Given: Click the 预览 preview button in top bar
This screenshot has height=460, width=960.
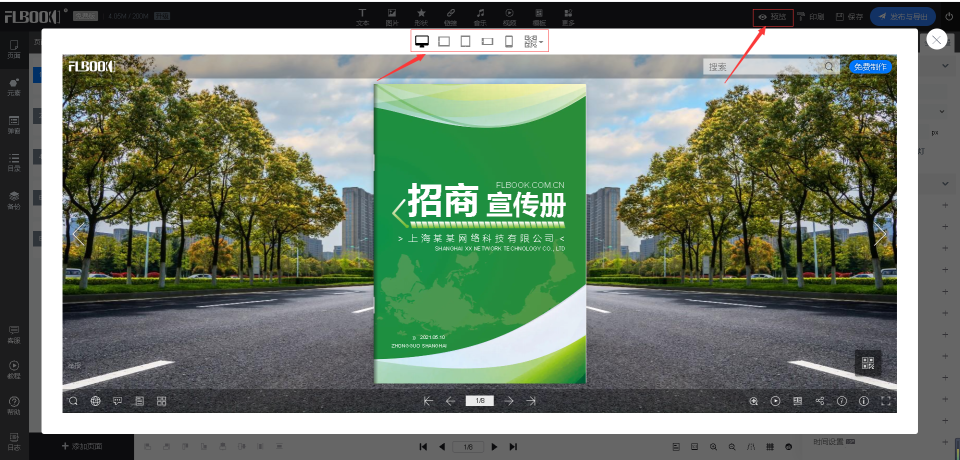Looking at the screenshot, I should click(773, 17).
